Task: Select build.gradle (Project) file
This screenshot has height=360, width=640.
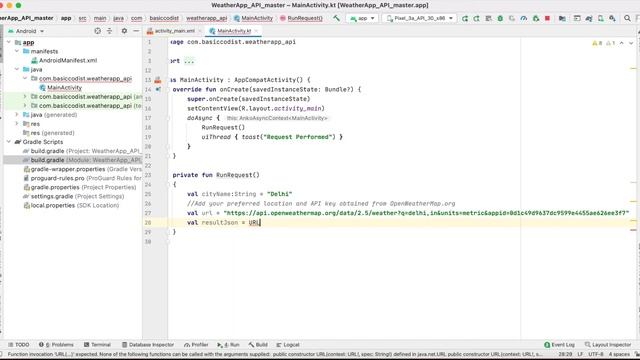Action: pos(82,151)
